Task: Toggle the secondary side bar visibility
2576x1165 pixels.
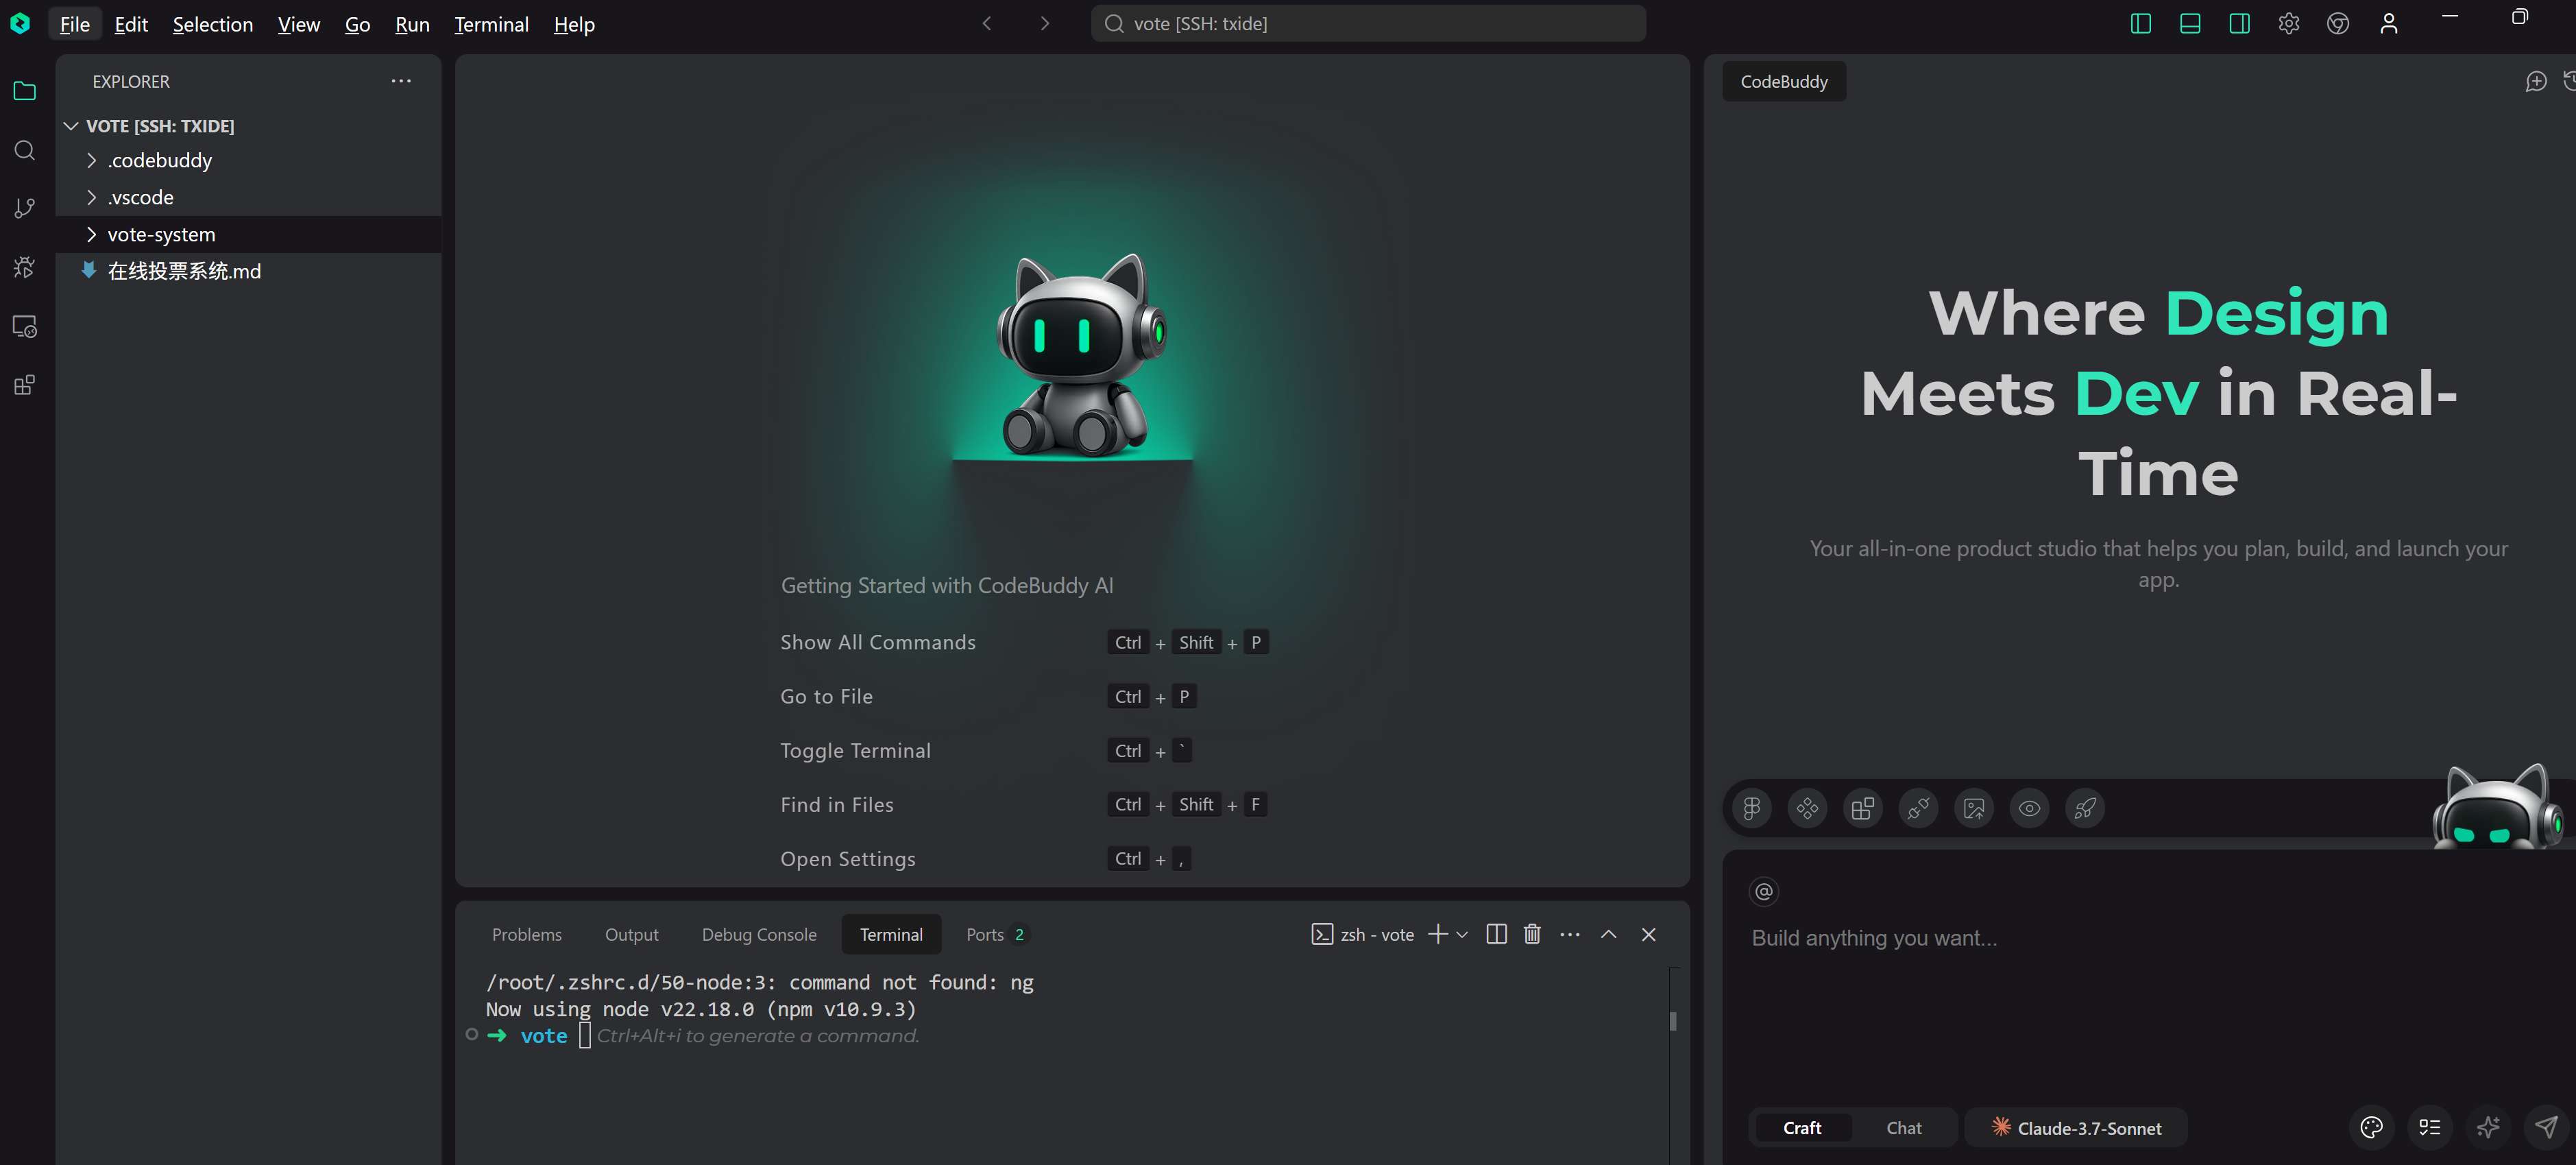Action: [x=2240, y=23]
